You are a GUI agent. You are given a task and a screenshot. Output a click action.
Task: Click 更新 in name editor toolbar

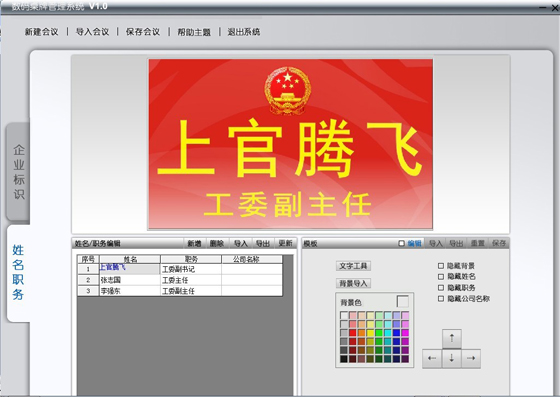pyautogui.click(x=285, y=243)
